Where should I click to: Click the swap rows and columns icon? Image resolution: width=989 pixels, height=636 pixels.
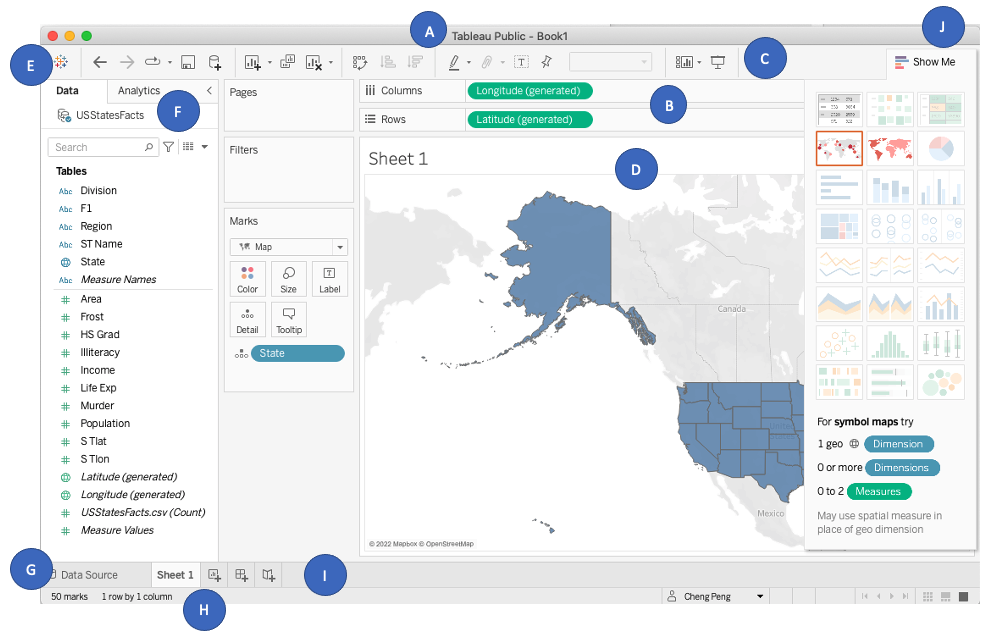click(x=360, y=62)
